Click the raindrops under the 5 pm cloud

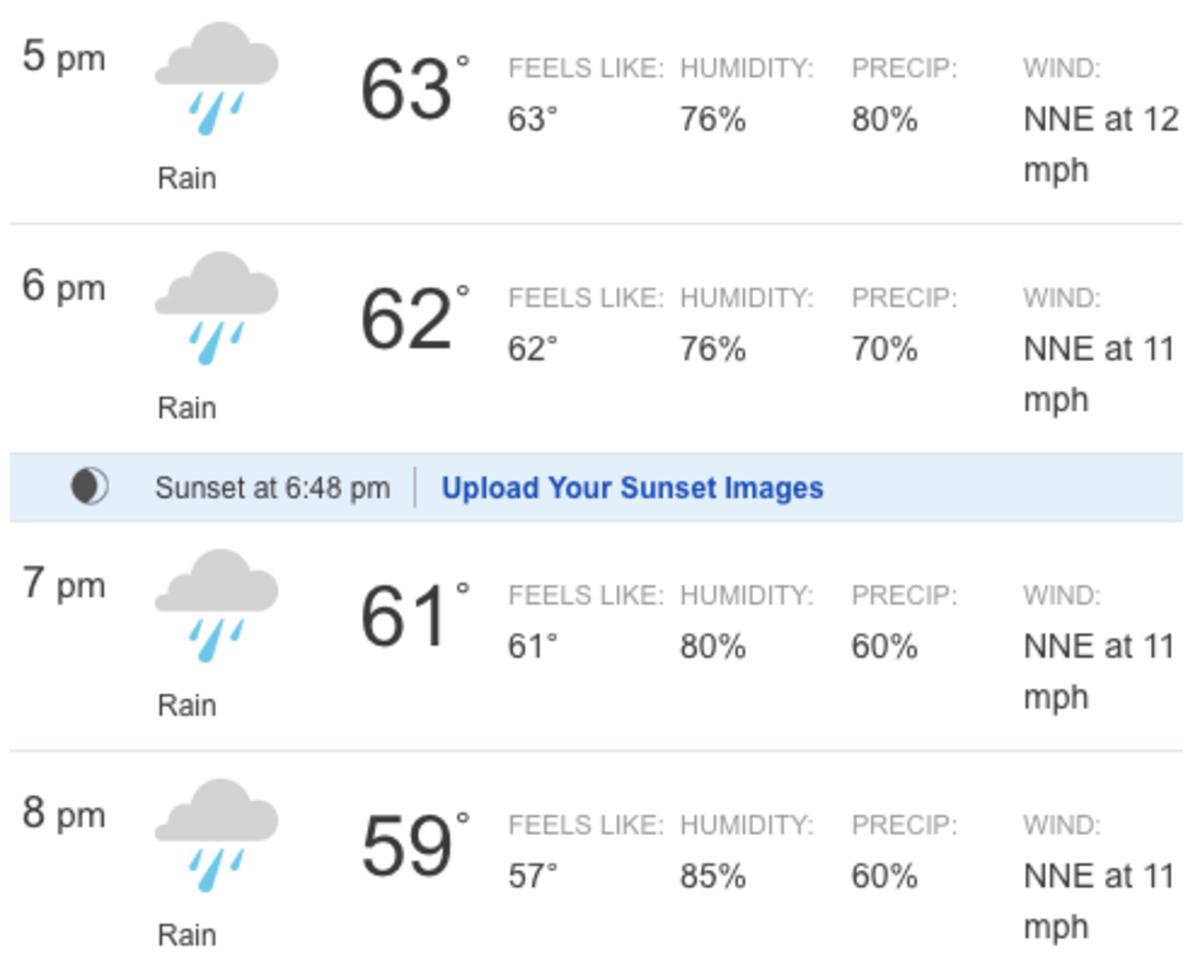coord(218,115)
